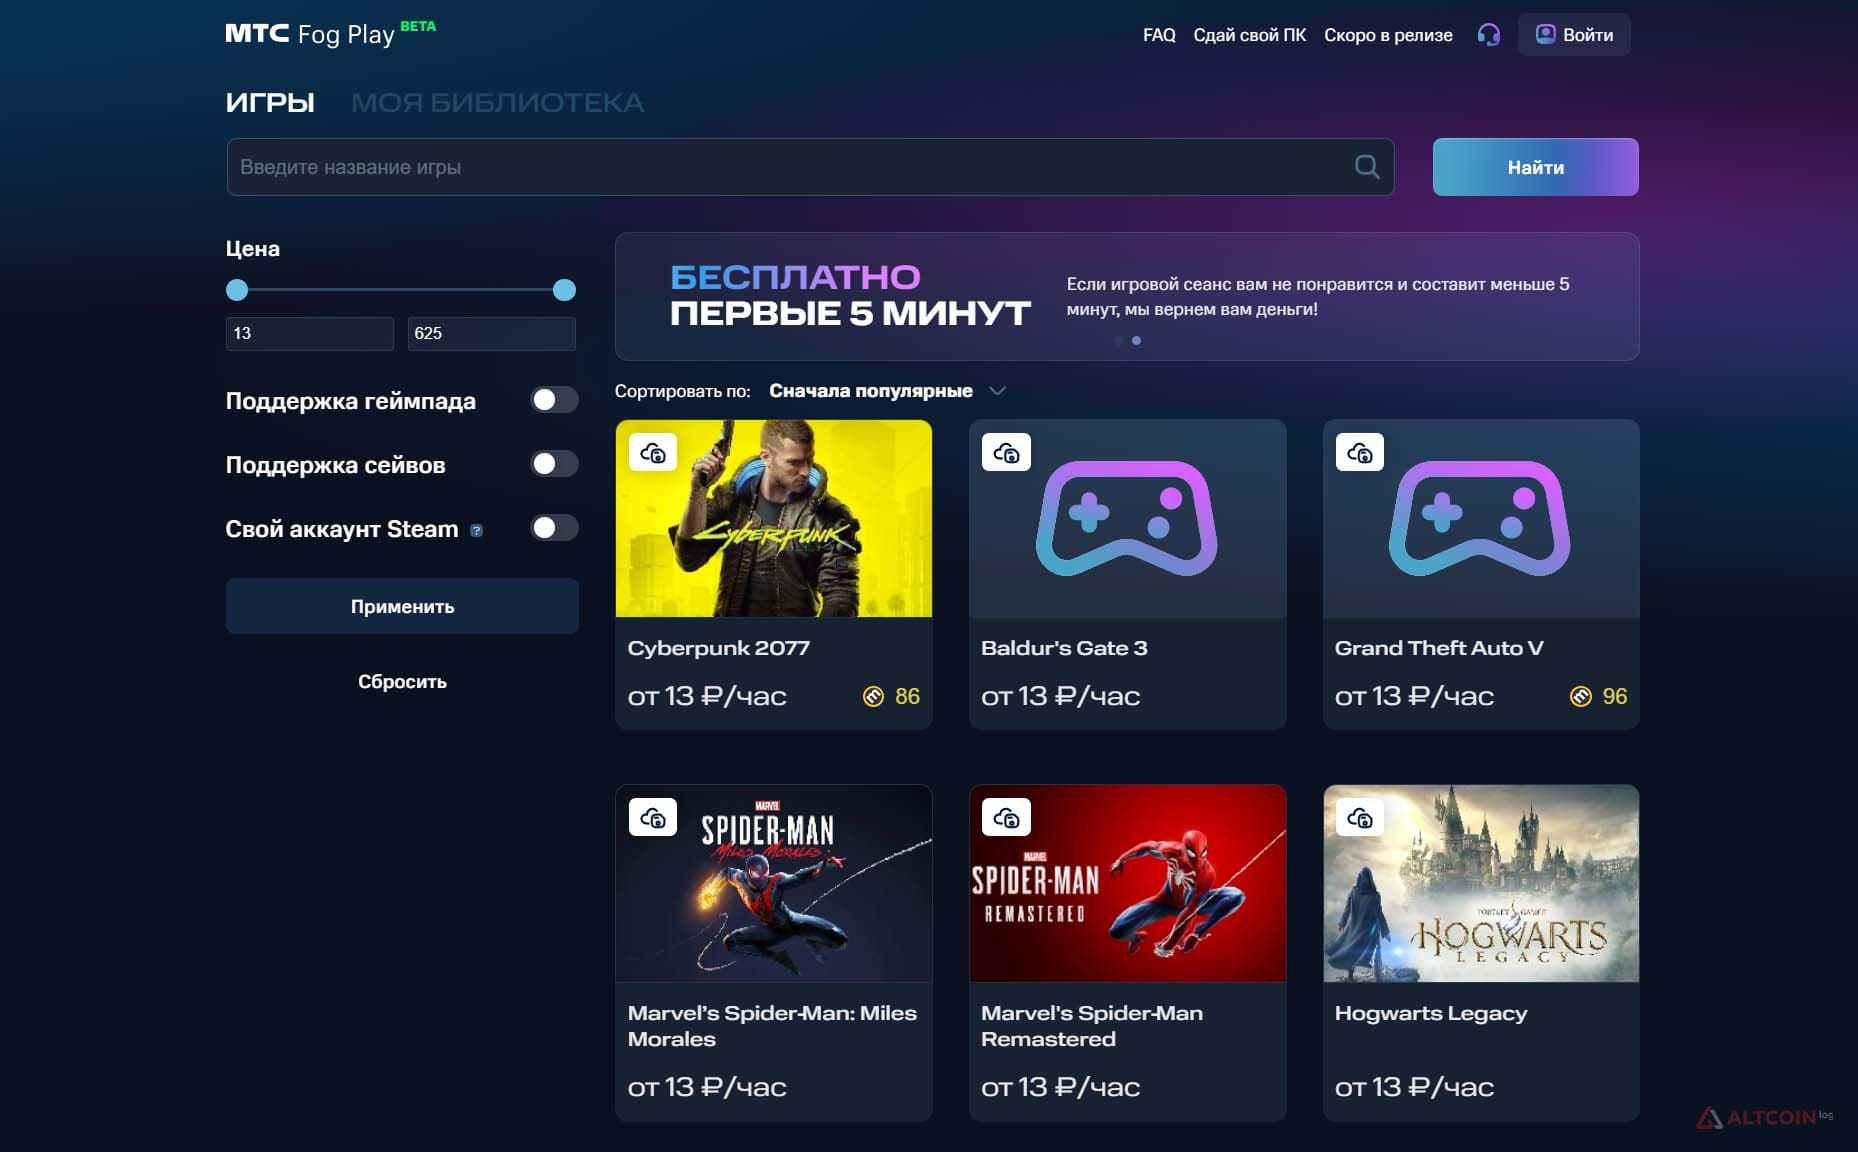Select the second banner carousel dot

(x=1136, y=341)
